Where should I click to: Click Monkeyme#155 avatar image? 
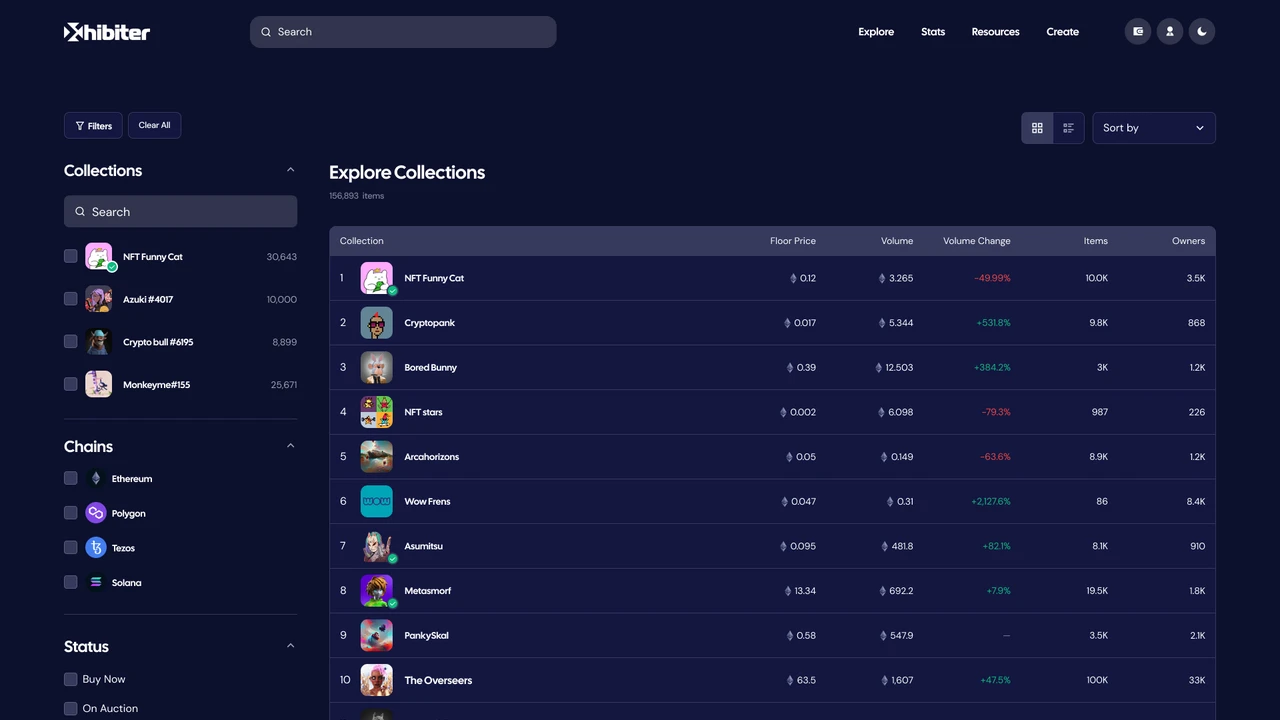click(x=98, y=384)
